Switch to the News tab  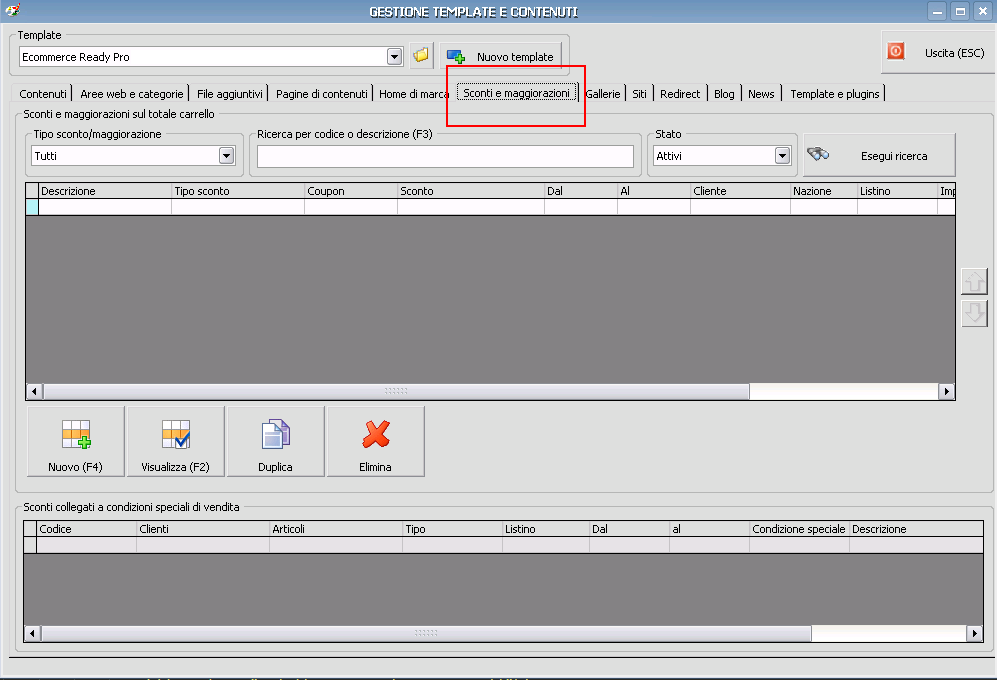[761, 94]
